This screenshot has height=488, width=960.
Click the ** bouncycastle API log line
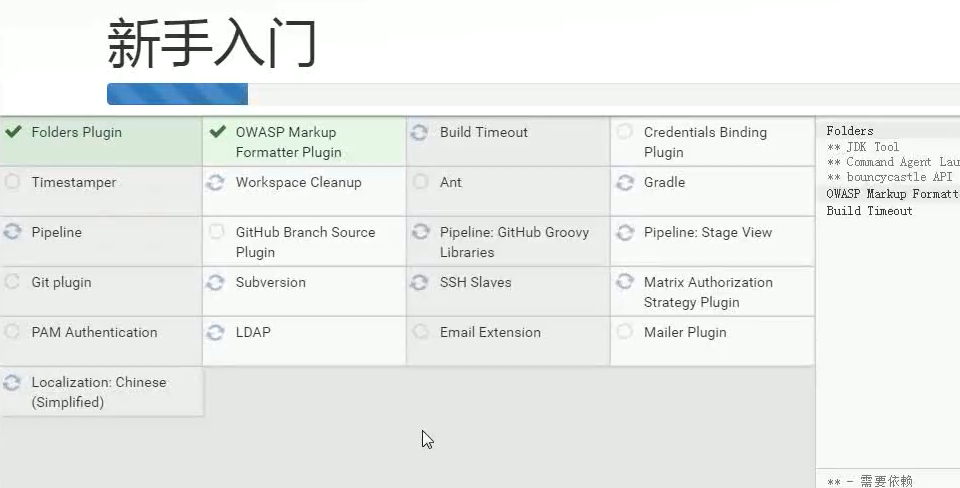click(x=889, y=177)
